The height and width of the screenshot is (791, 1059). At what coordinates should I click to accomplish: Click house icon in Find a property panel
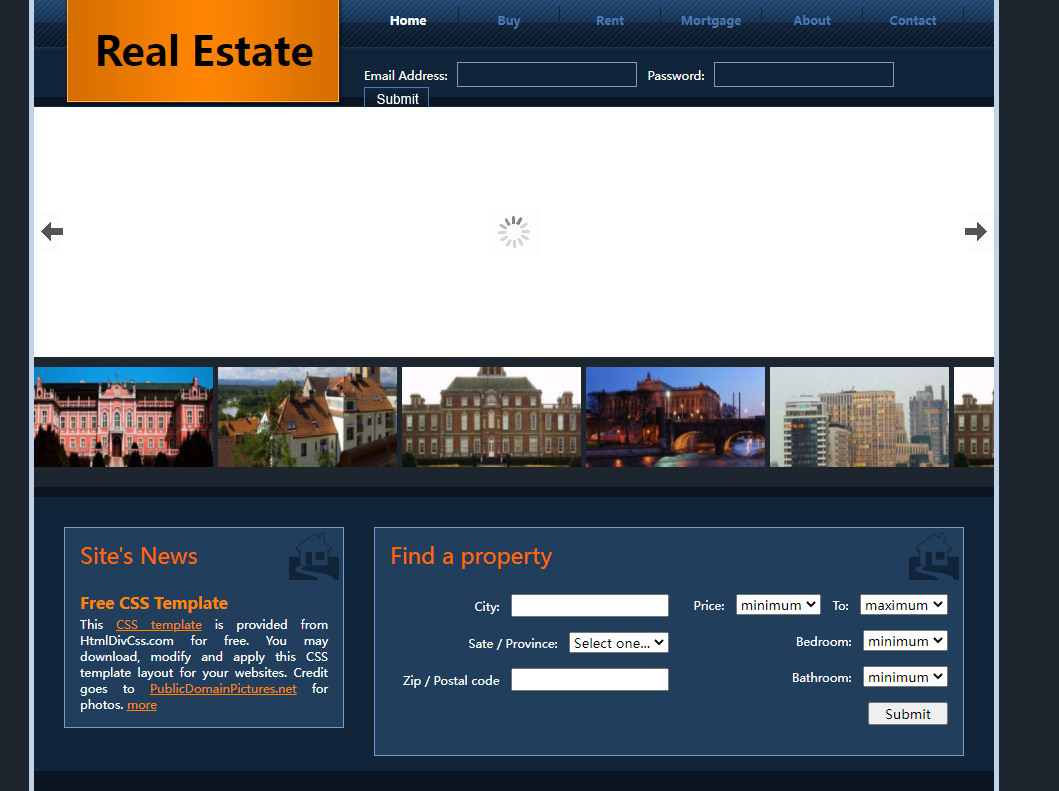[x=933, y=557]
